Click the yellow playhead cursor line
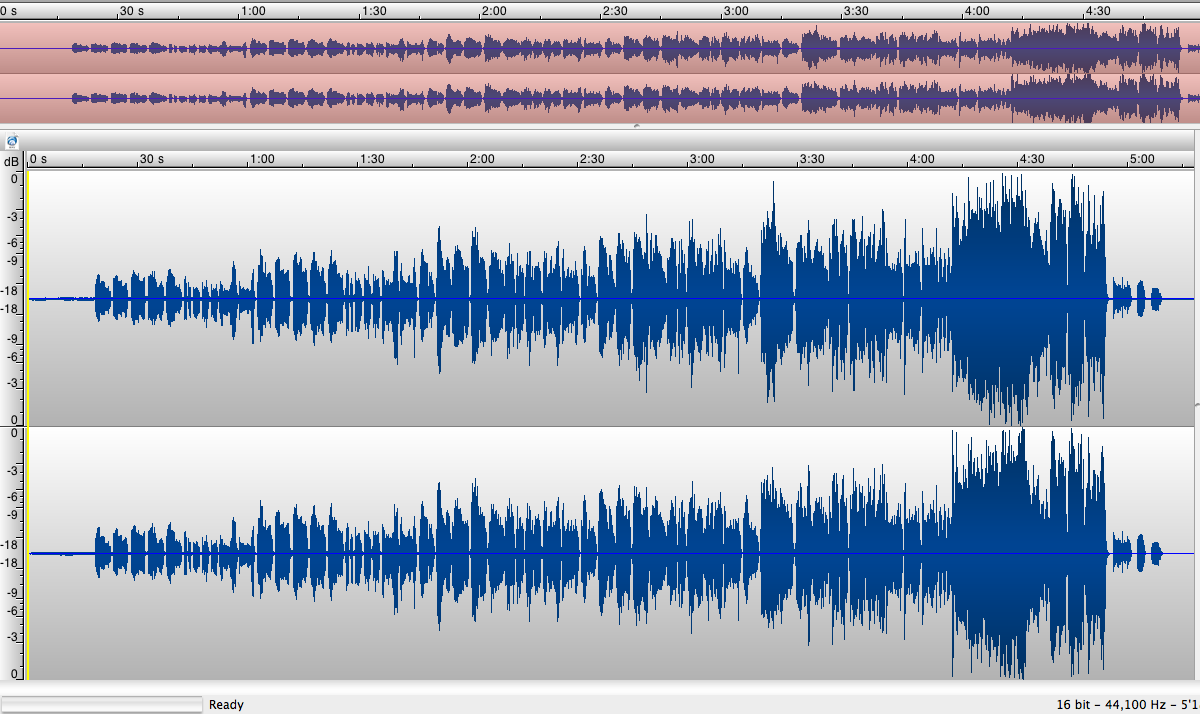 click(28, 425)
